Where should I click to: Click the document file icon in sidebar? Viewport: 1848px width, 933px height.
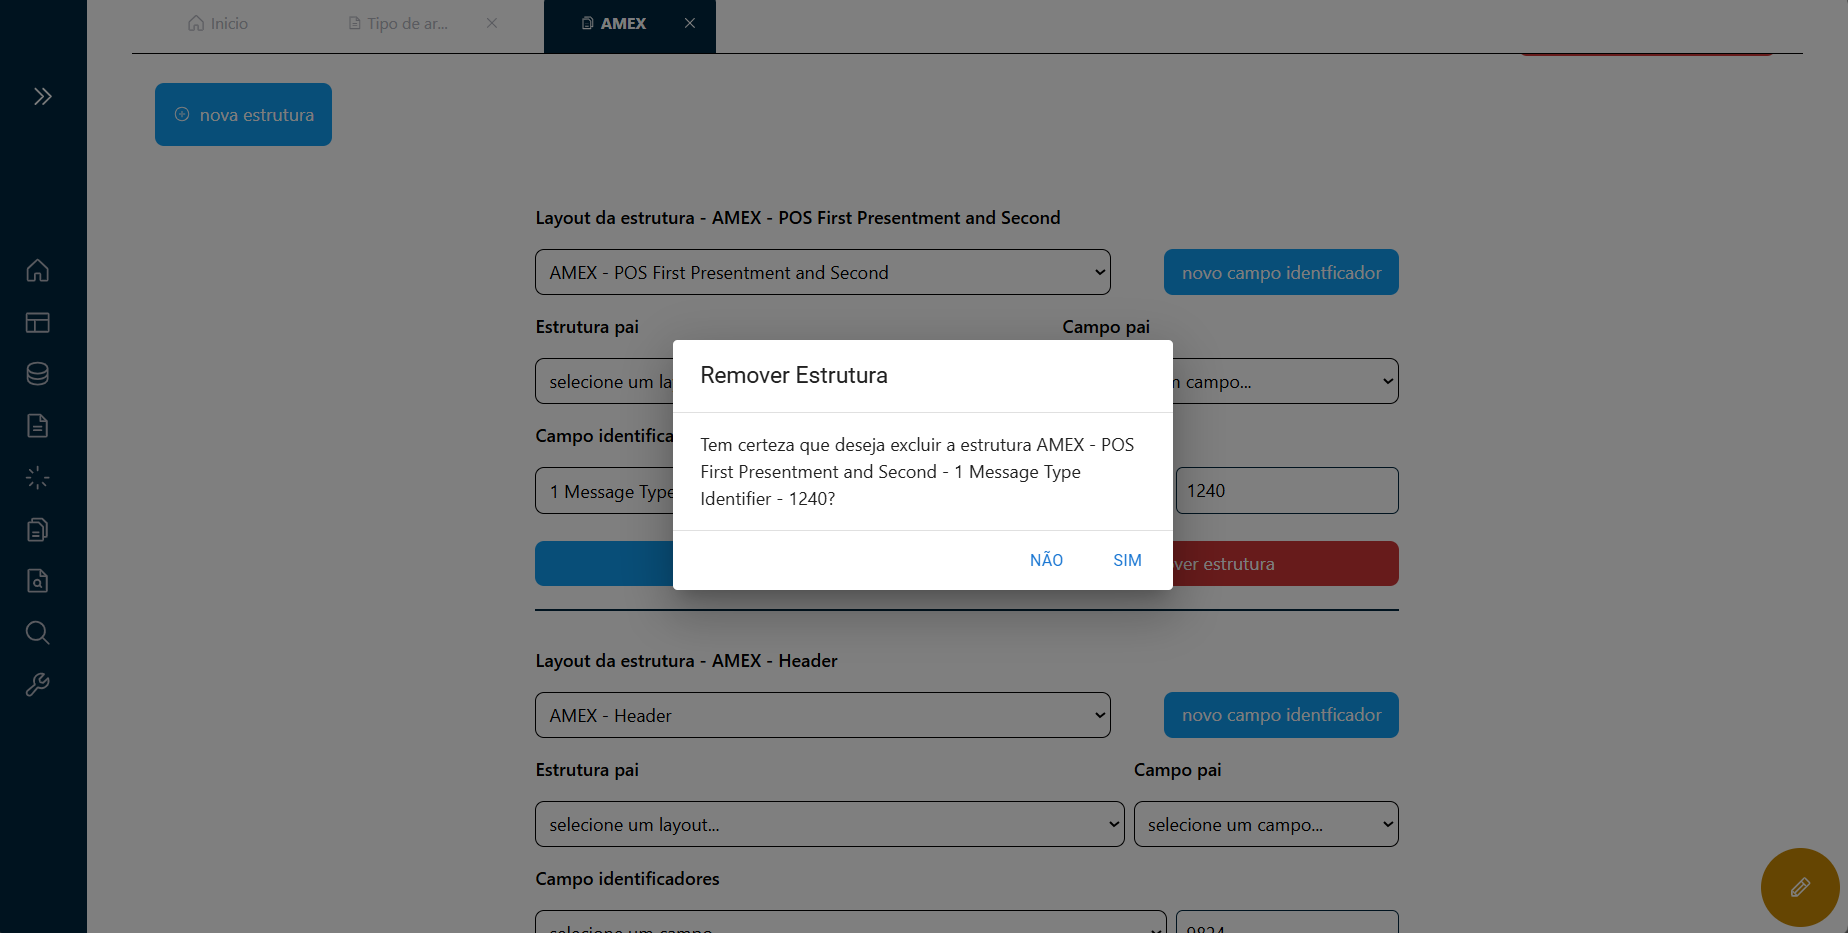(38, 426)
